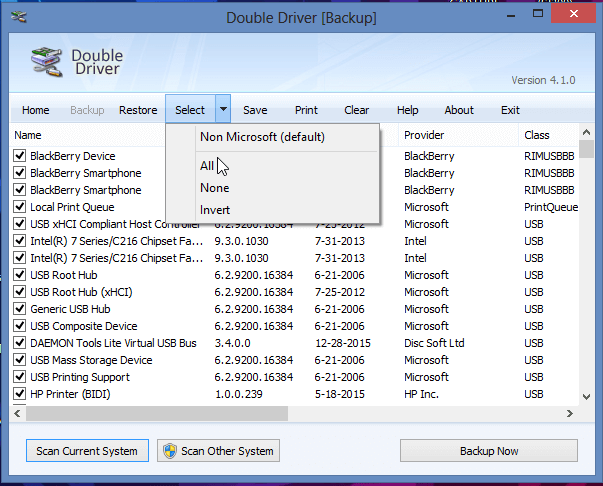Click HP Inc. provider cell
603x486 pixels.
pyautogui.click(x=421, y=394)
